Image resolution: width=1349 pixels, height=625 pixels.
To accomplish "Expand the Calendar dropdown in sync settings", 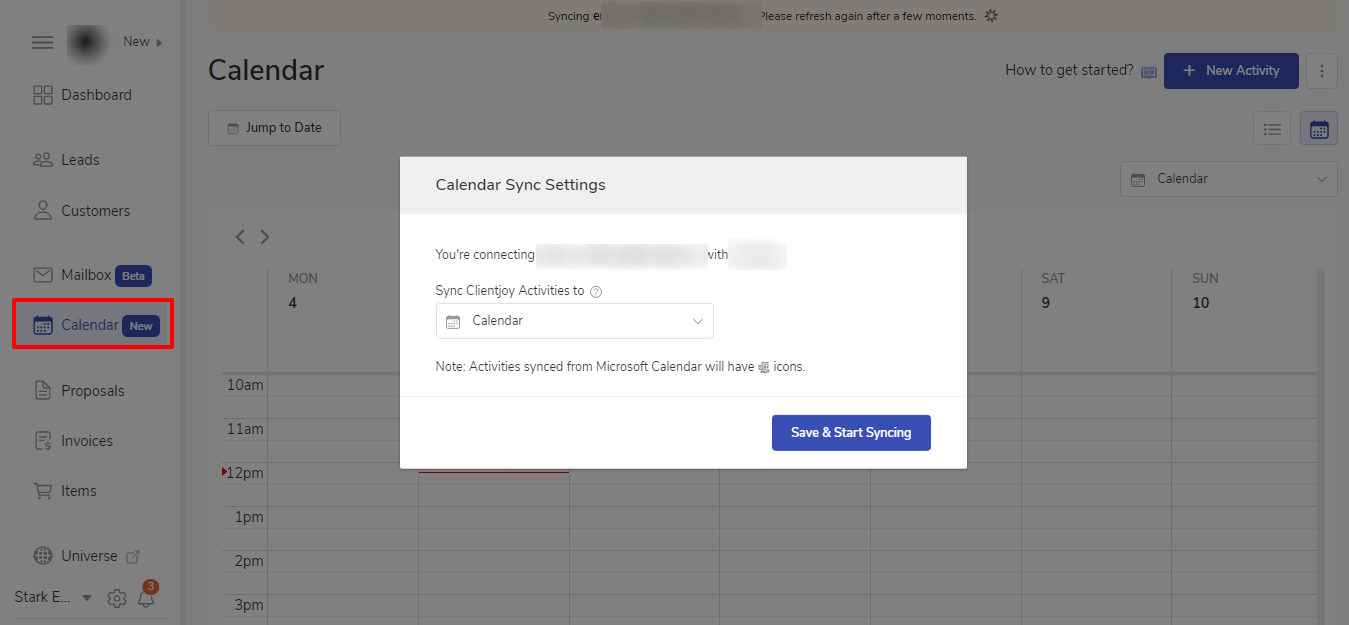I will pos(575,321).
